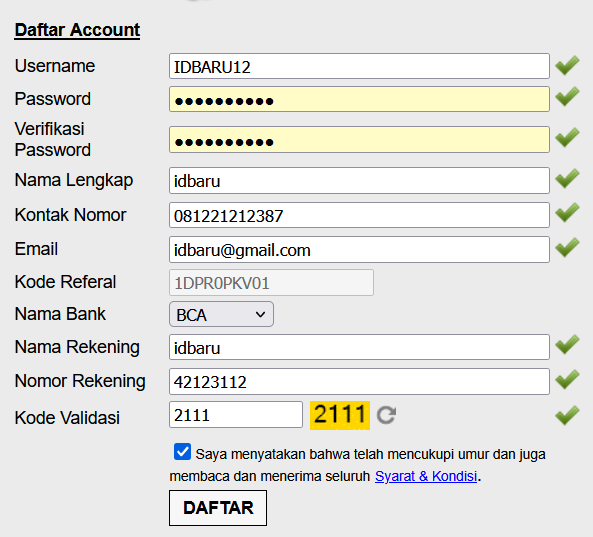Click the yellow 2111 captcha image

340,415
